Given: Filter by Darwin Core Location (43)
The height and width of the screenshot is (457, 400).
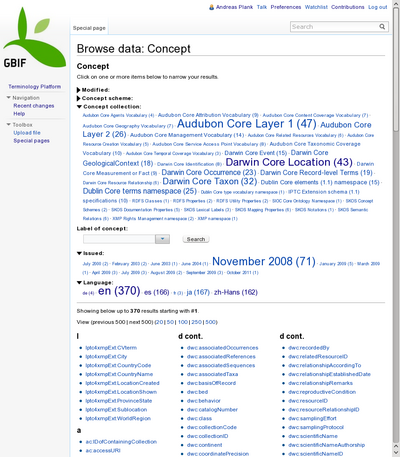Looking at the screenshot, I should 289,162.
